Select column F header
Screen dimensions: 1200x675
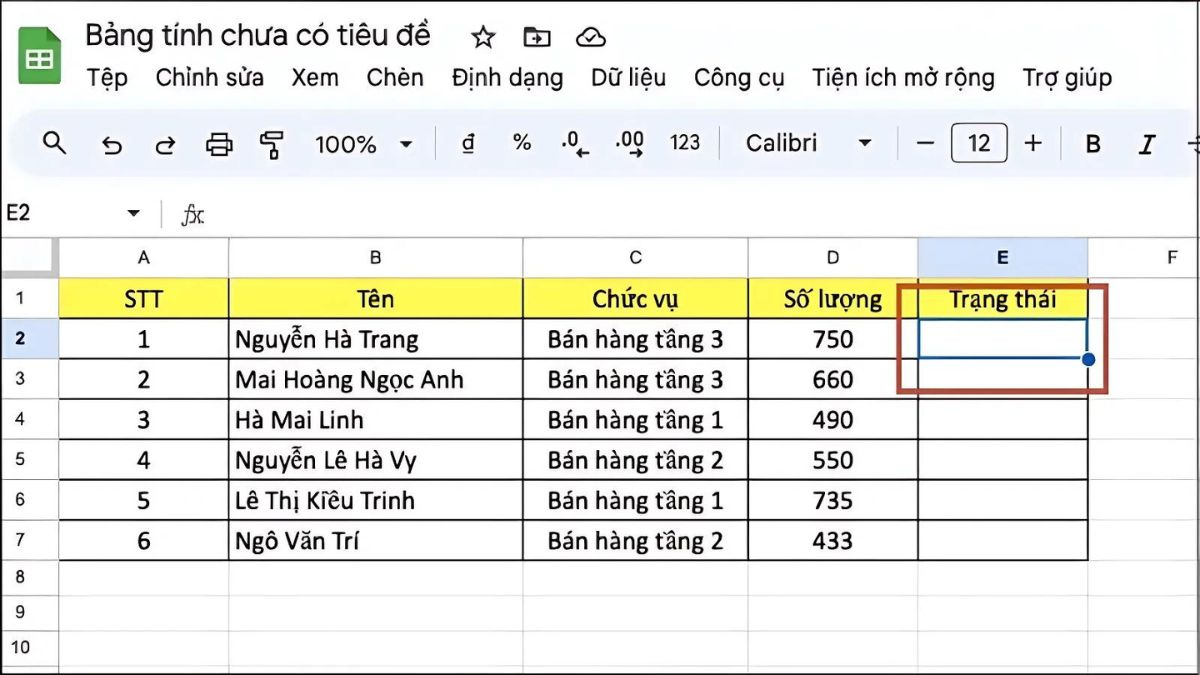click(x=1144, y=257)
